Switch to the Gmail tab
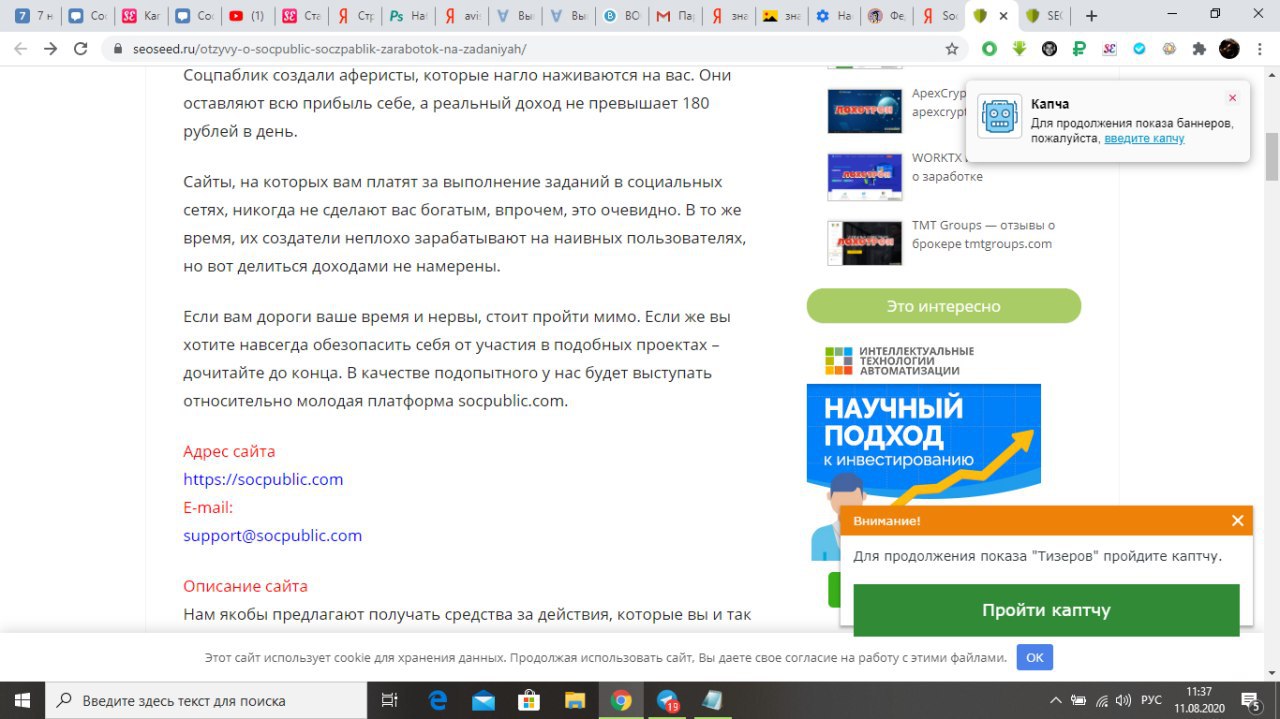The height and width of the screenshot is (719, 1280). [675, 16]
